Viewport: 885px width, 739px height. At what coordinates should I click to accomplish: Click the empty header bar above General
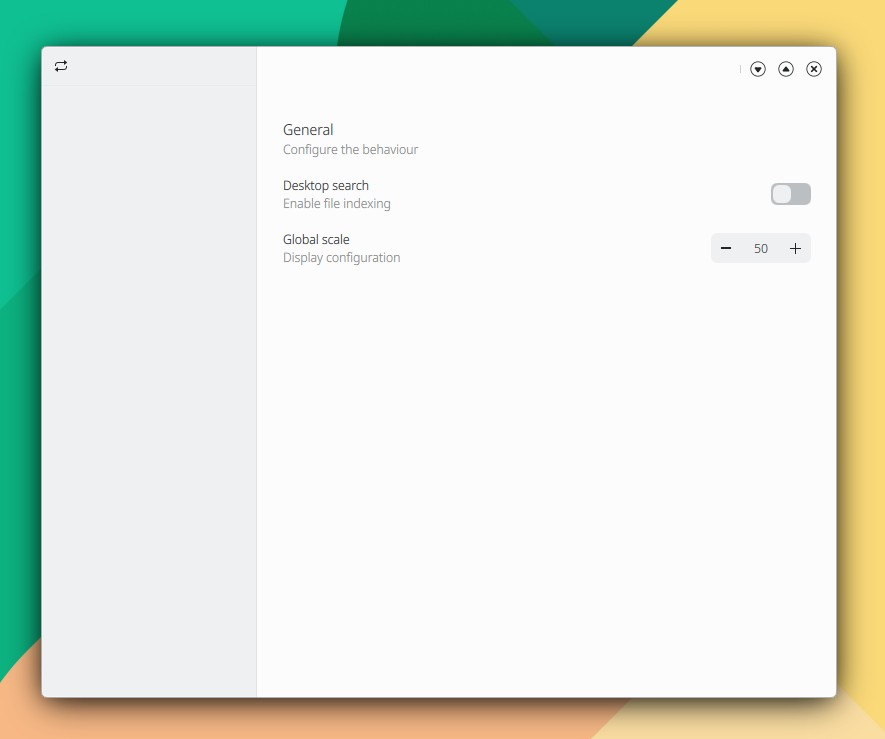[x=500, y=69]
